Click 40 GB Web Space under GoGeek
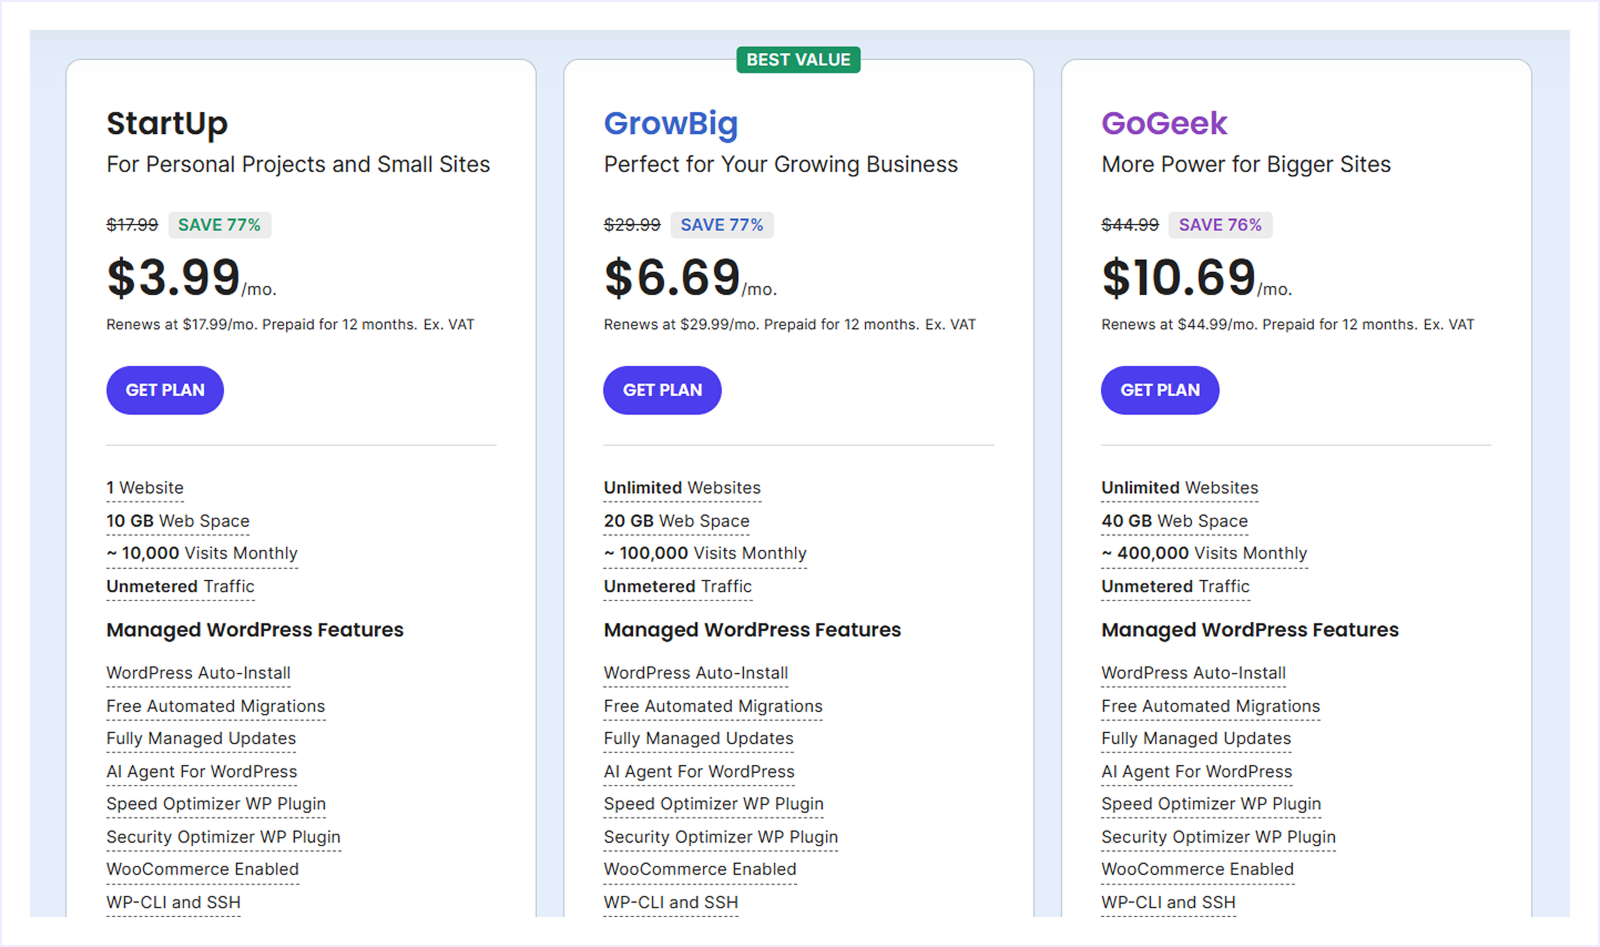Image resolution: width=1600 pixels, height=947 pixels. coord(1174,520)
